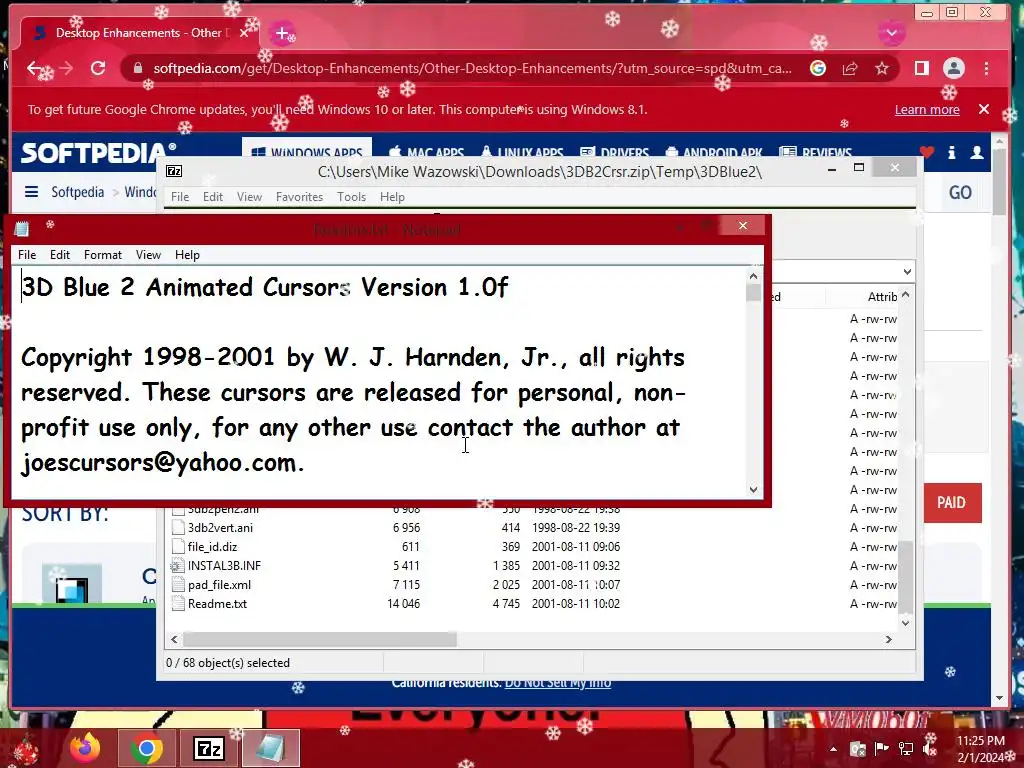Click 7-Zip horizontal scrollbar thumb
This screenshot has height=768, width=1024.
[x=319, y=639]
